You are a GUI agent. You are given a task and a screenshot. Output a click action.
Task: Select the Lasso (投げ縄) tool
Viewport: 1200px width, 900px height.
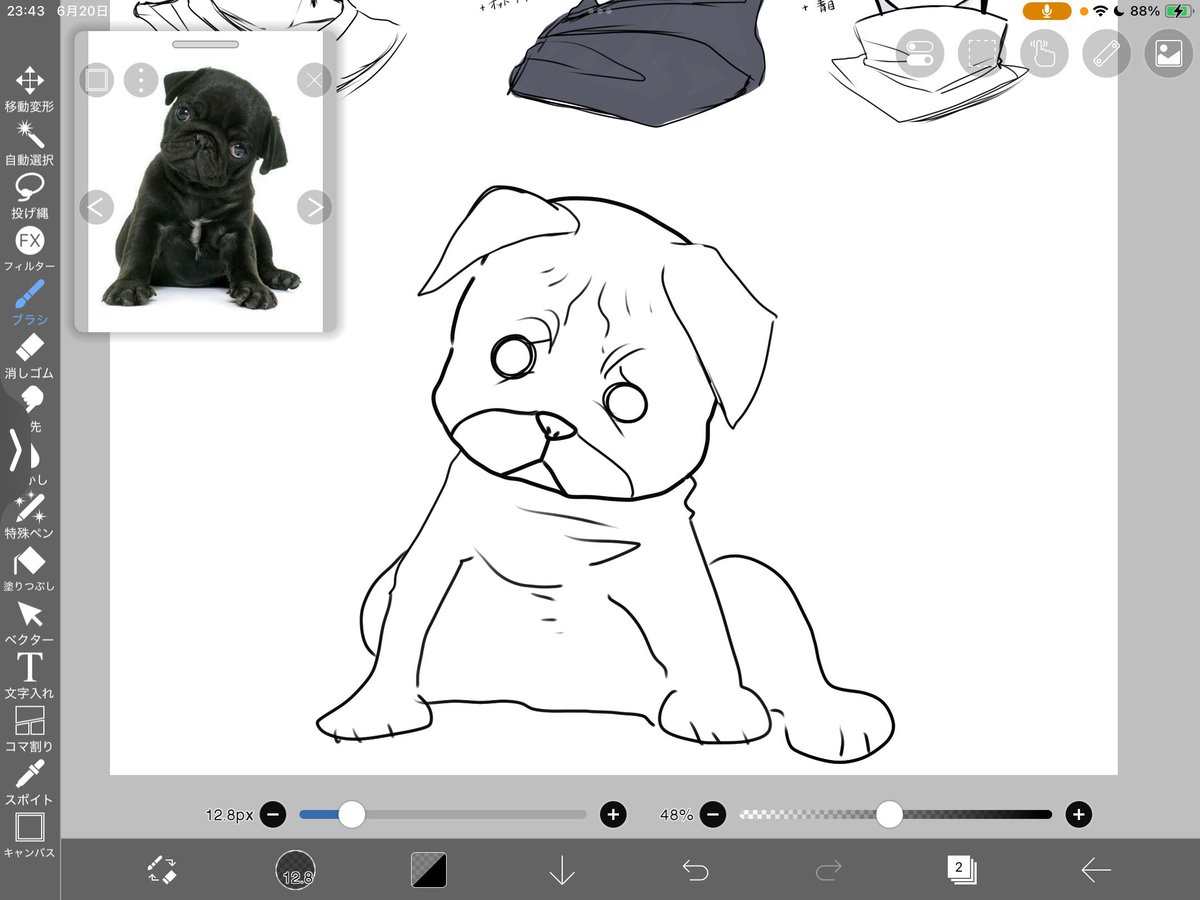coord(30,195)
